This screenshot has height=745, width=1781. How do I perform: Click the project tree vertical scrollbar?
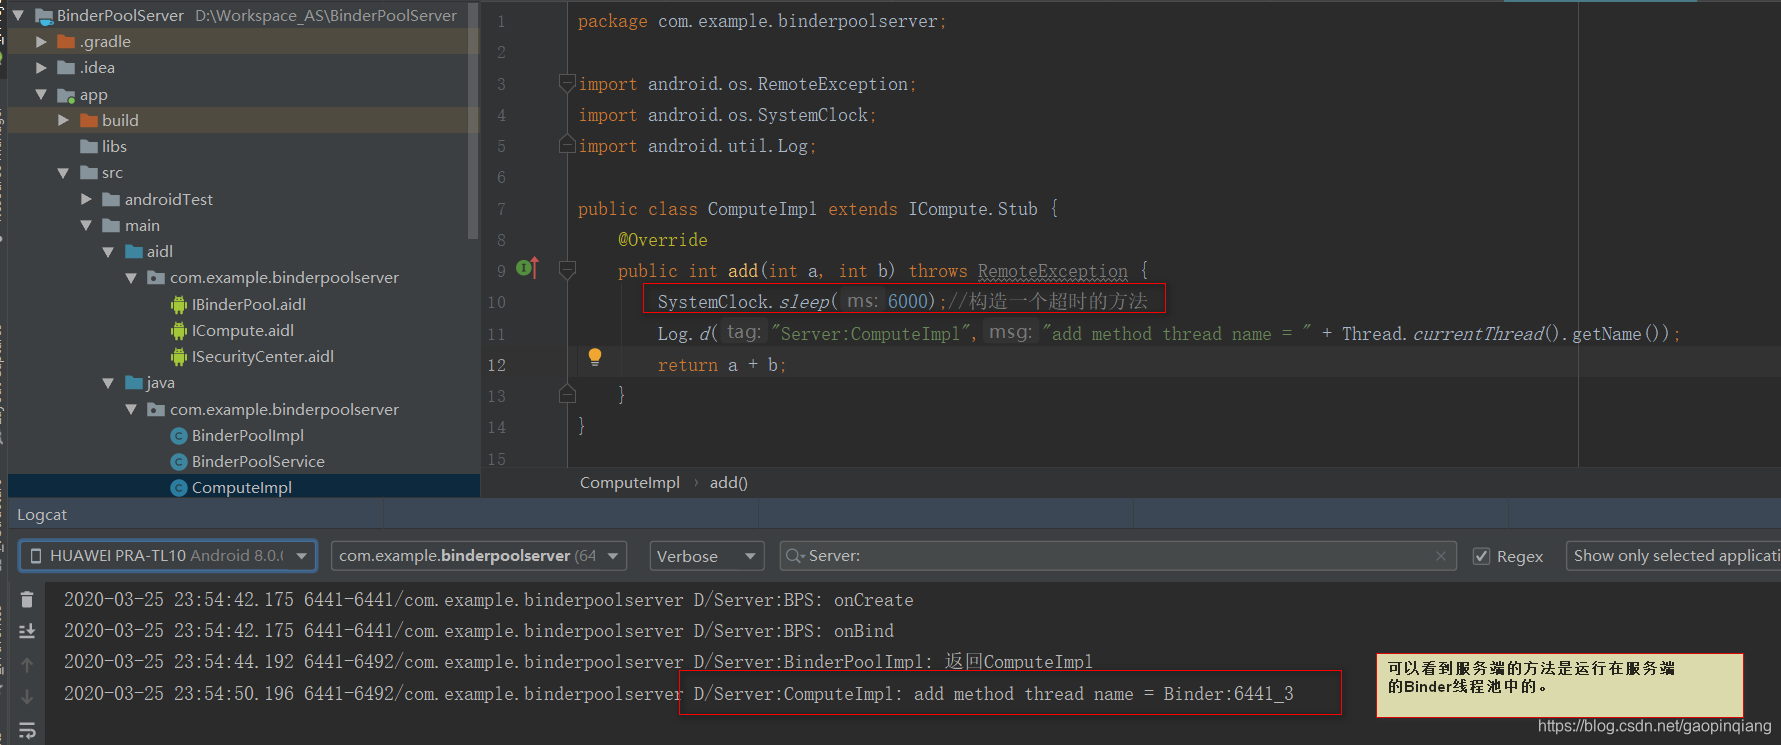[x=473, y=122]
